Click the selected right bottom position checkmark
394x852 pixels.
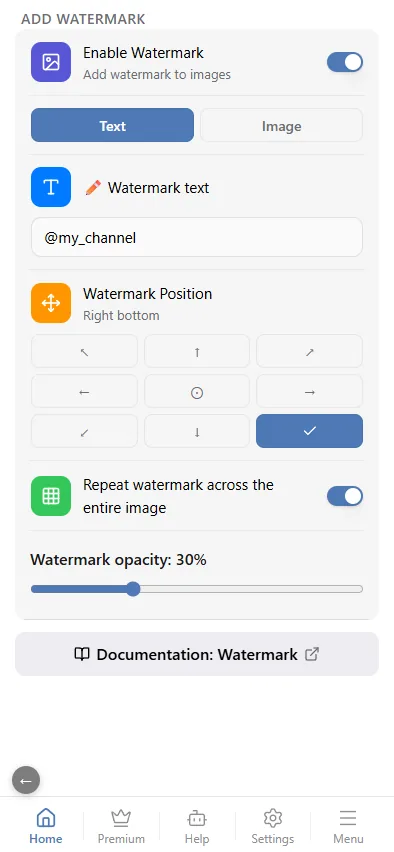pos(309,431)
